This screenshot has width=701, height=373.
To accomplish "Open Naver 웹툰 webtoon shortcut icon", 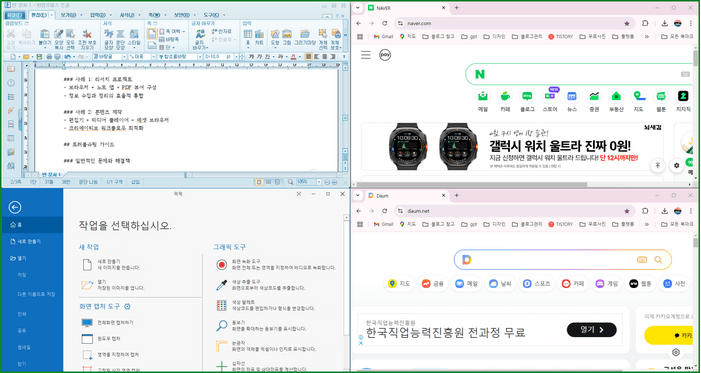I will (661, 96).
